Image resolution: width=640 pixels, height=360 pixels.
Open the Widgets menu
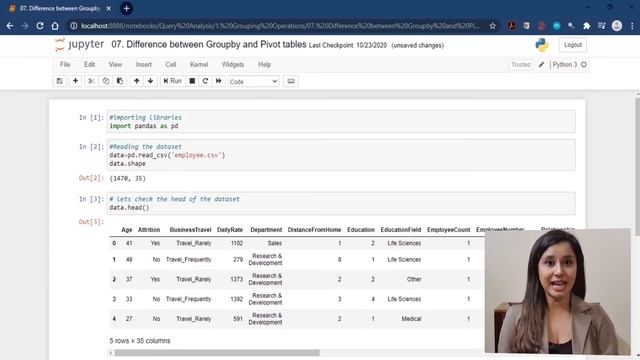pos(233,64)
